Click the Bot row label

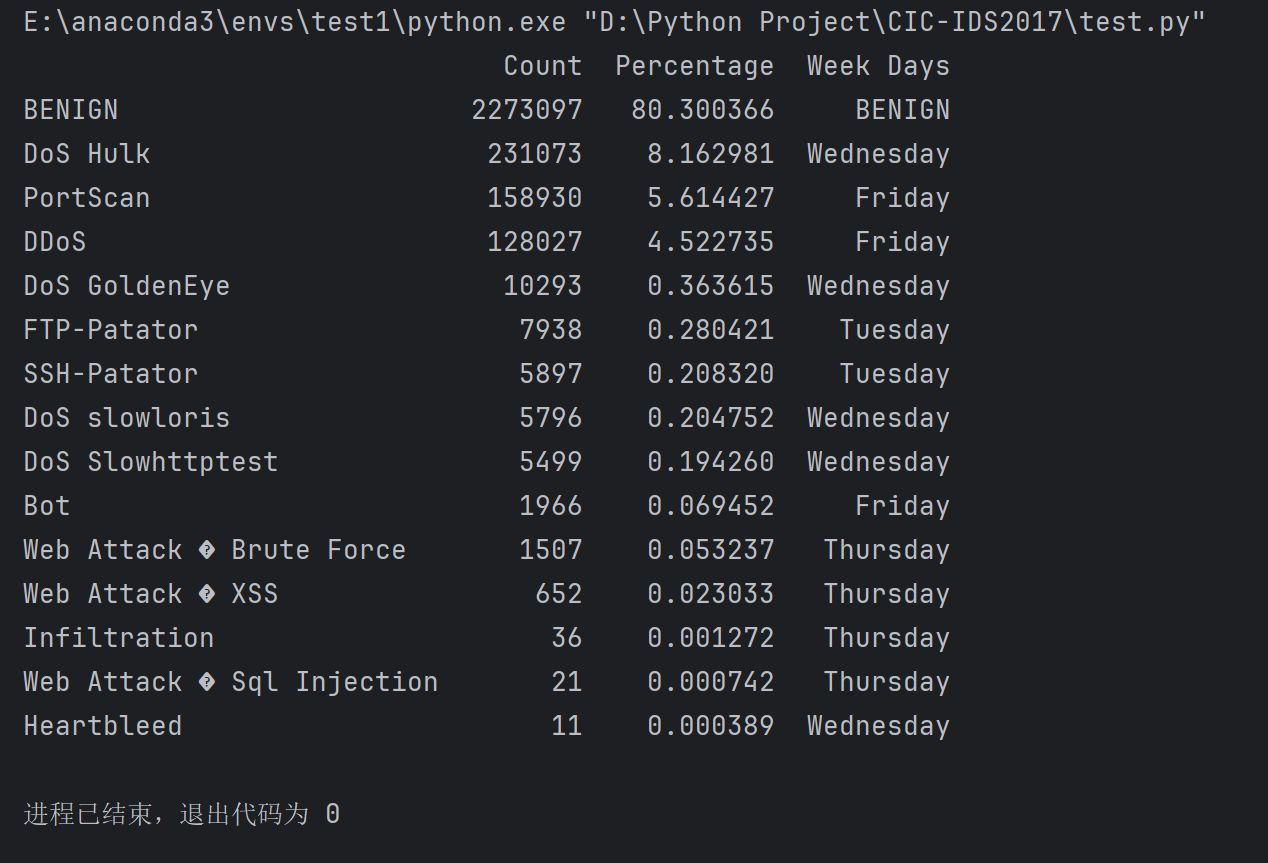pyautogui.click(x=47, y=506)
